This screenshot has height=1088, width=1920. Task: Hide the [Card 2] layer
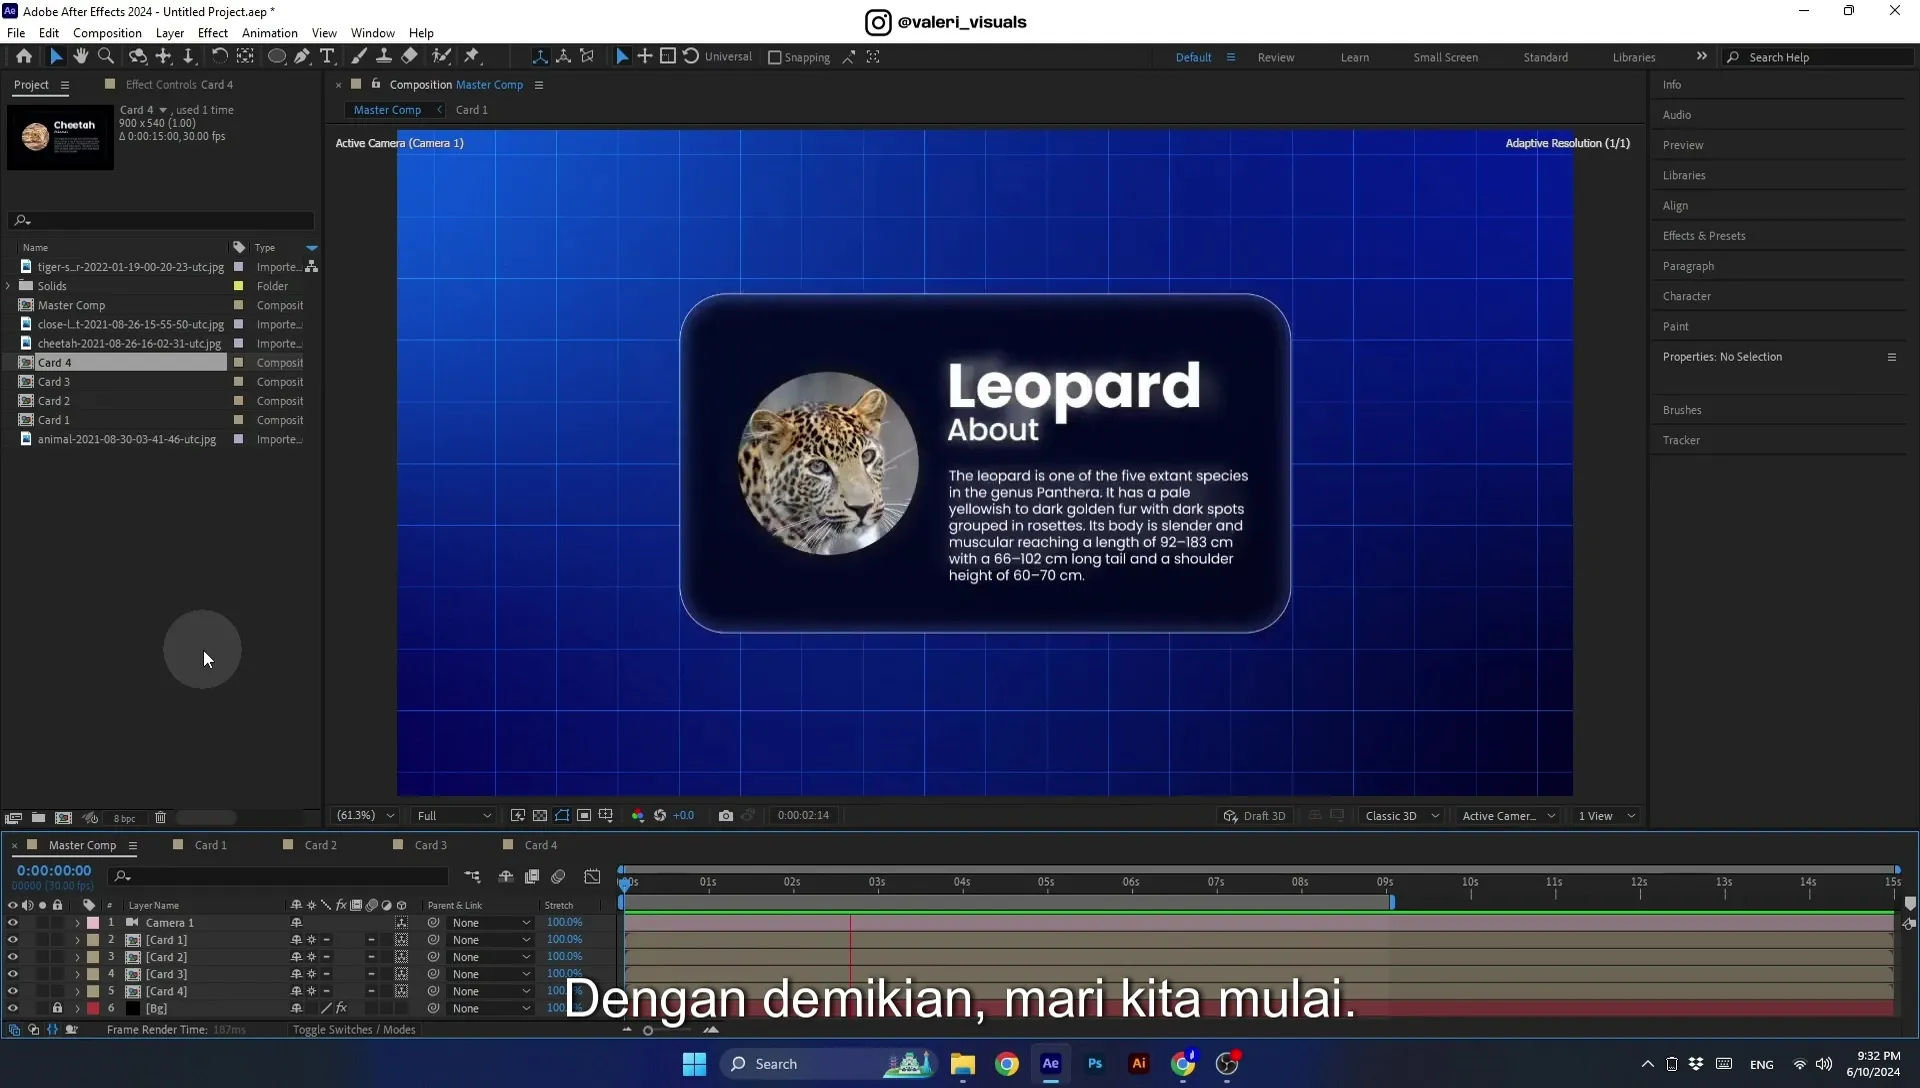[x=13, y=957]
